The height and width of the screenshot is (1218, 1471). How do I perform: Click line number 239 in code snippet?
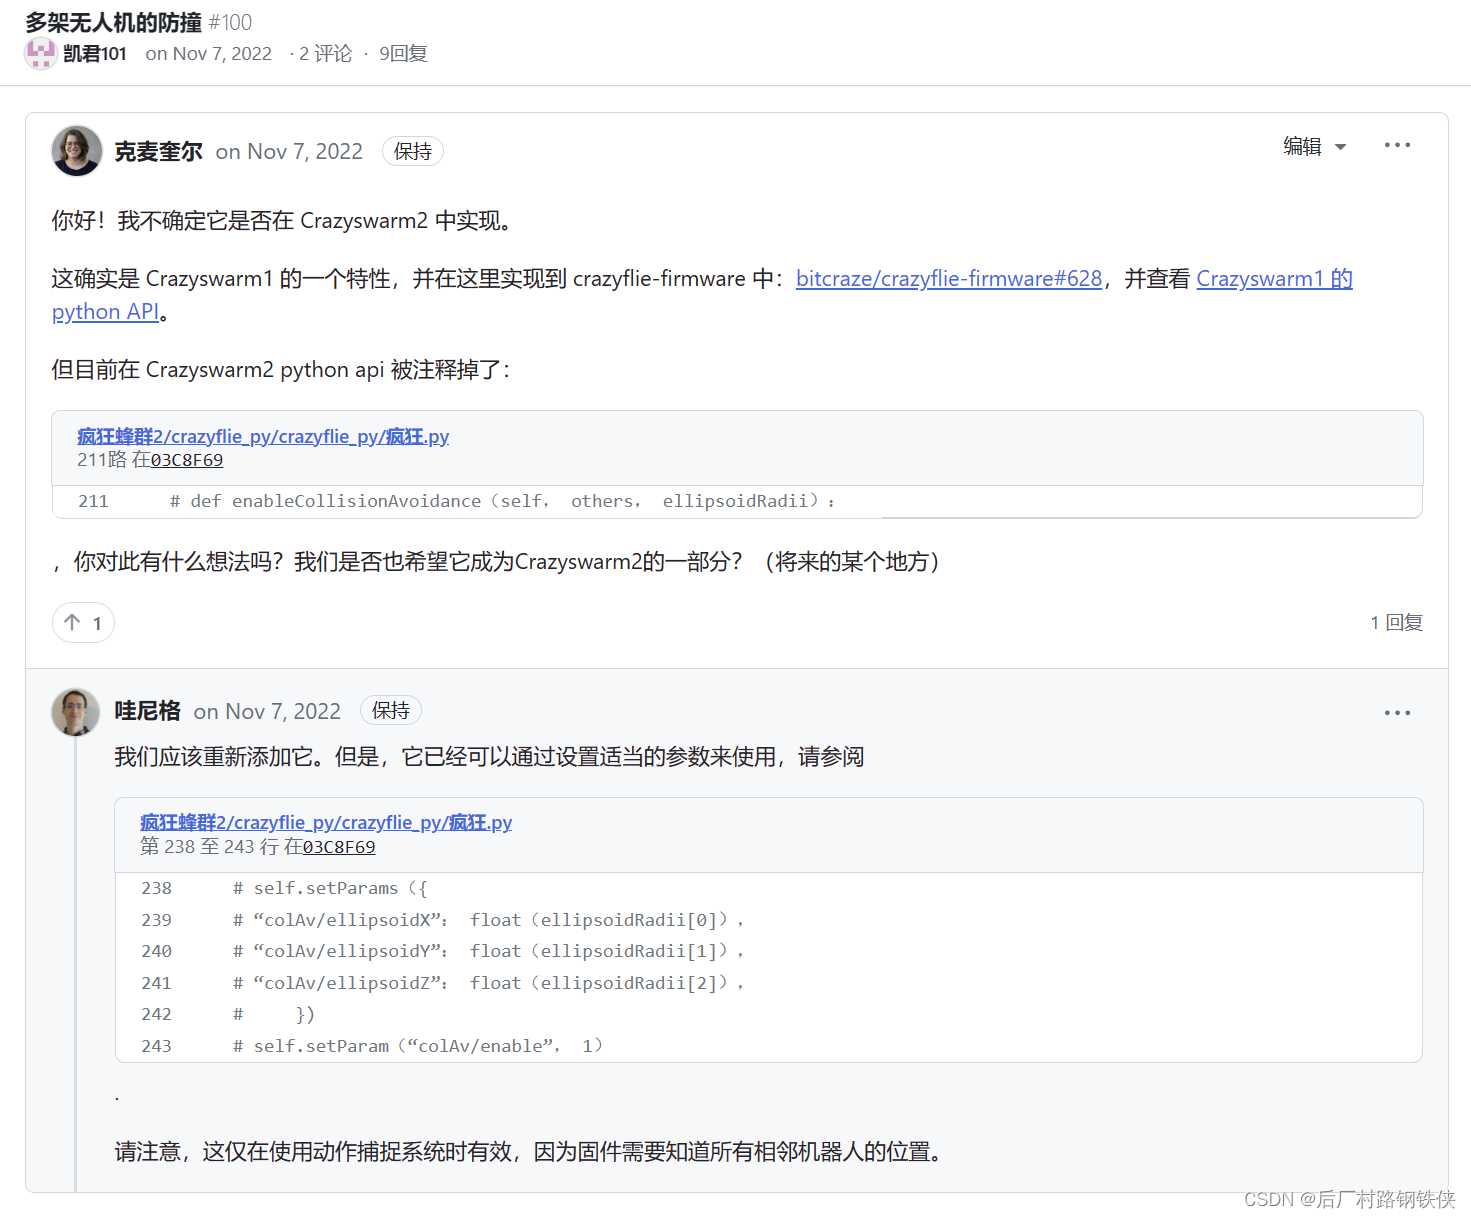156,920
